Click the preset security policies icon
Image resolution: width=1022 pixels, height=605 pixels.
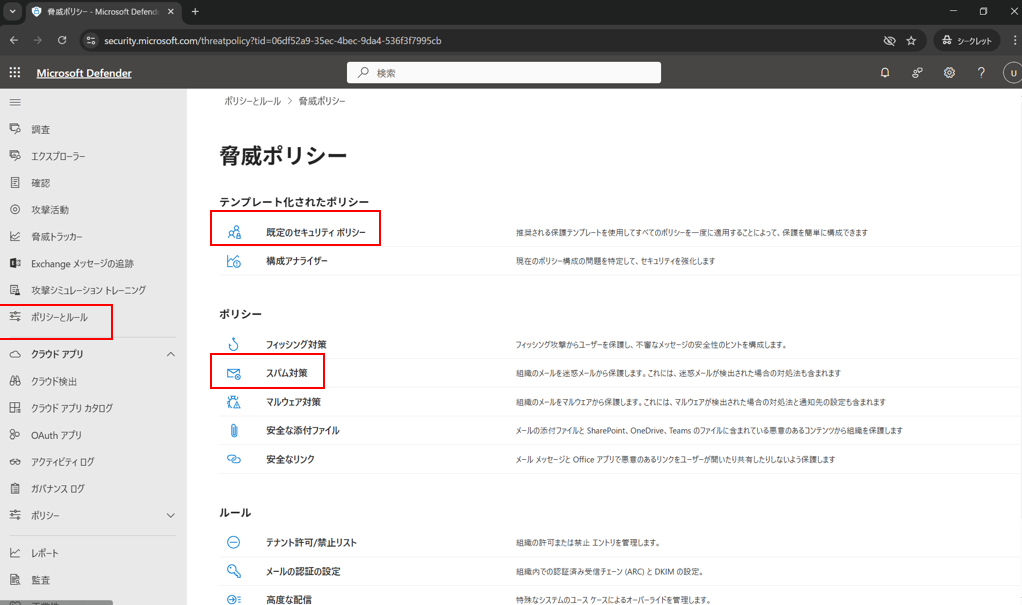tap(234, 232)
